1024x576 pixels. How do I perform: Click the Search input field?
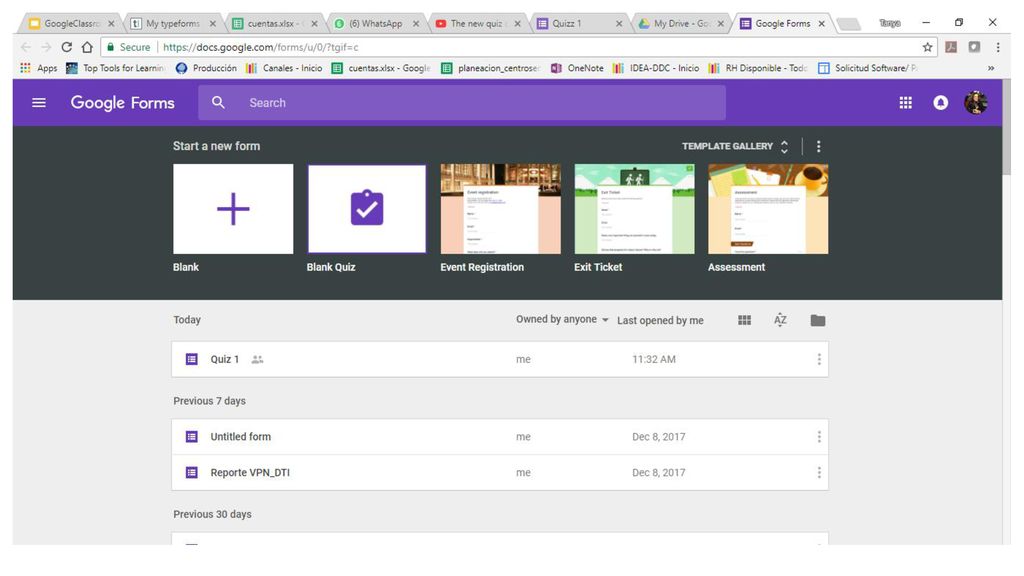[x=462, y=103]
